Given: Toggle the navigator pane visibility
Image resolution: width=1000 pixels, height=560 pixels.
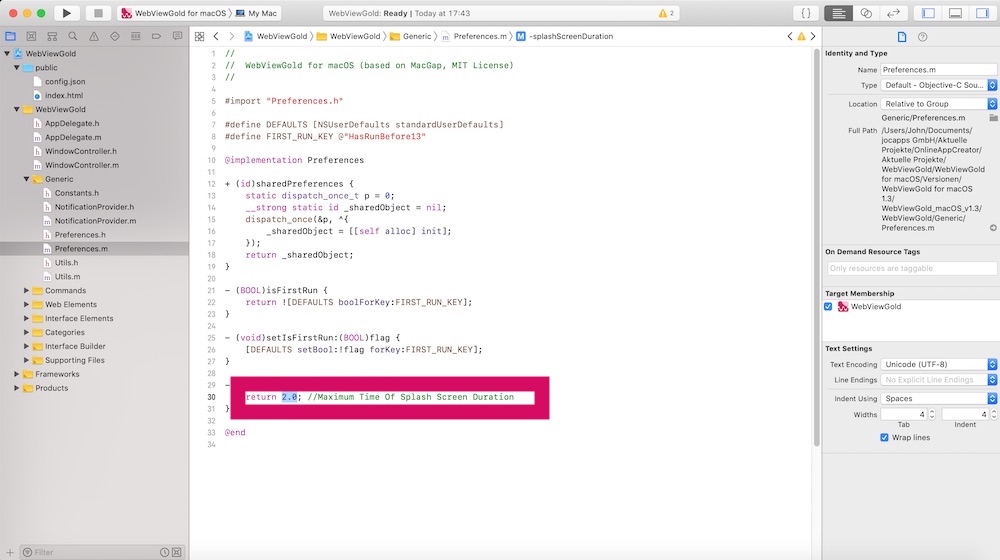Looking at the screenshot, I should click(x=929, y=13).
